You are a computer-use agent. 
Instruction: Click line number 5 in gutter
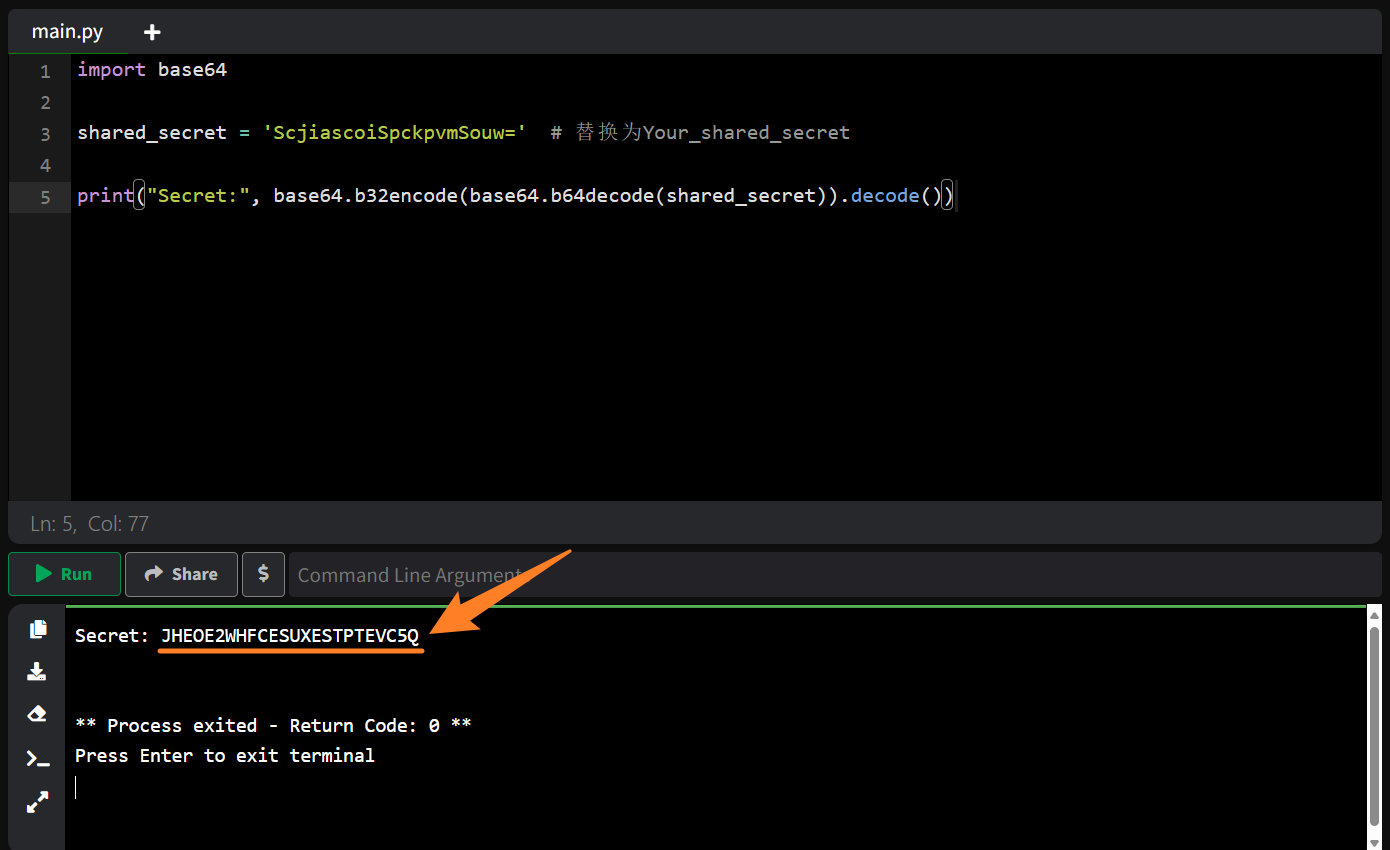click(45, 197)
